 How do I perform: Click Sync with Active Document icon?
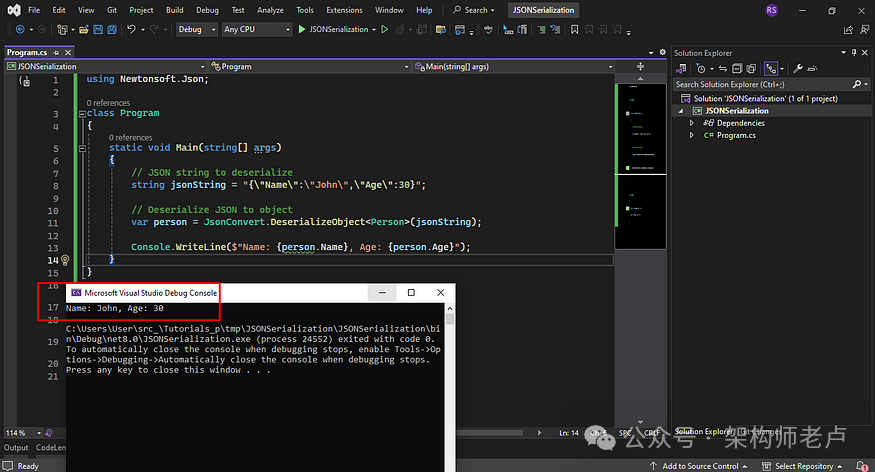[x=723, y=69]
